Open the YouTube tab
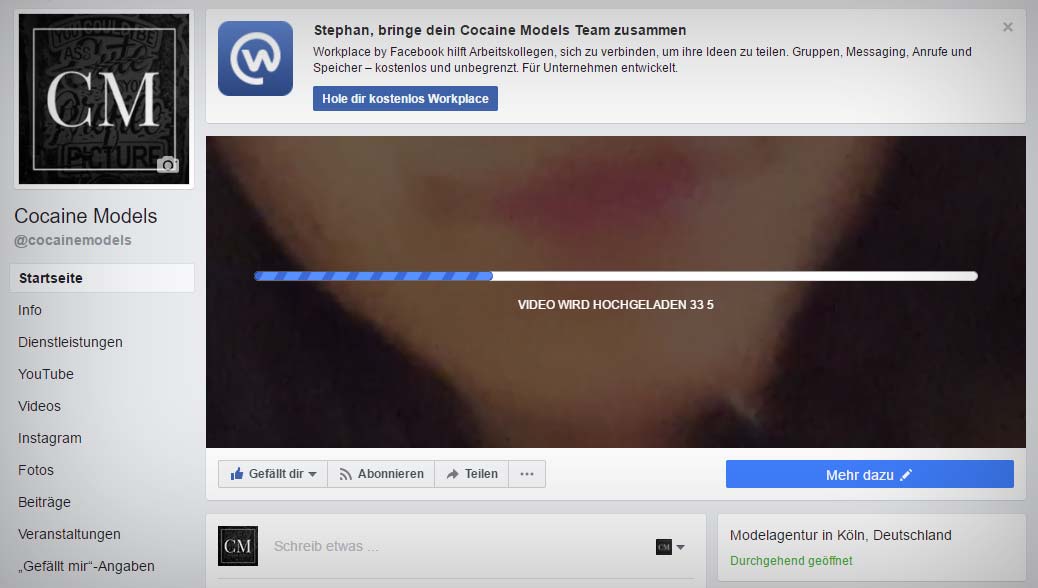This screenshot has width=1038, height=588. click(46, 374)
